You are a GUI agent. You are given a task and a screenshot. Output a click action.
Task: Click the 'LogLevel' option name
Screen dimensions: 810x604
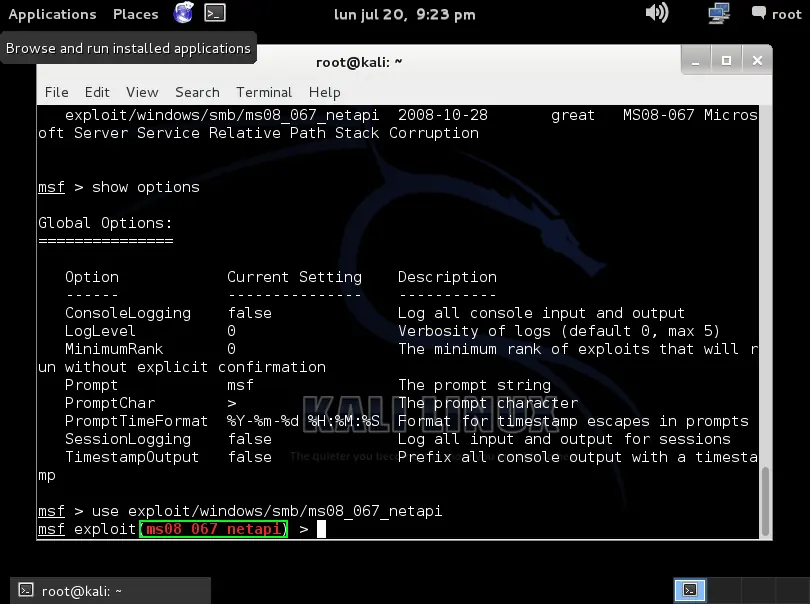[100, 331]
